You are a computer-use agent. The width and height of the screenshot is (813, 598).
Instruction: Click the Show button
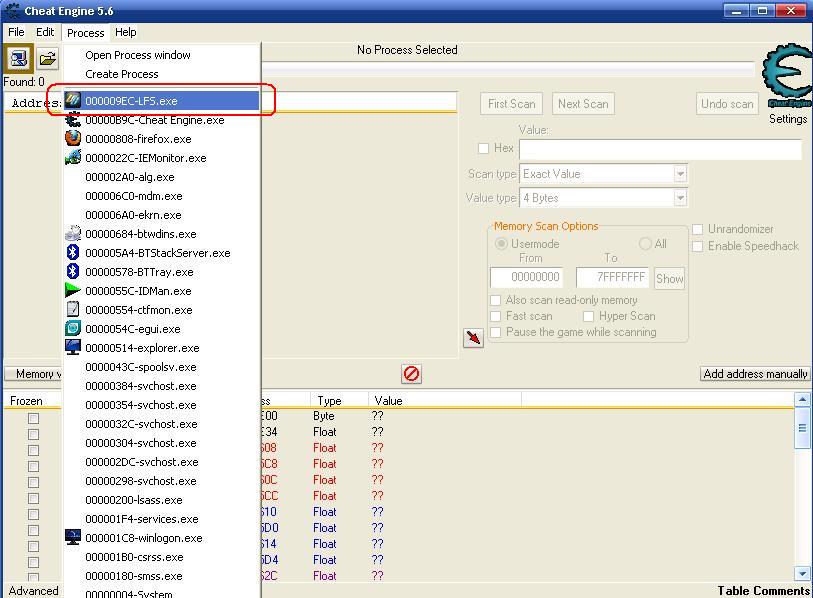point(669,279)
